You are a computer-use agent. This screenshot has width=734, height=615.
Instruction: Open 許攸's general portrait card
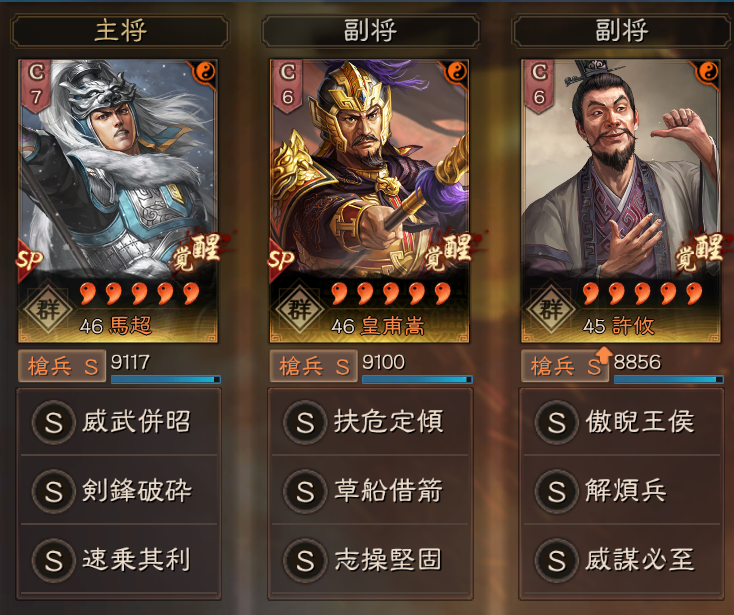[621, 201]
